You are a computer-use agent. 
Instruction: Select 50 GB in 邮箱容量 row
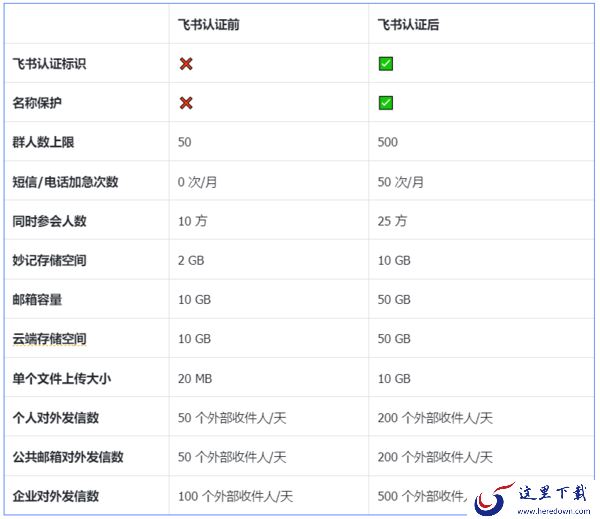[x=394, y=299]
